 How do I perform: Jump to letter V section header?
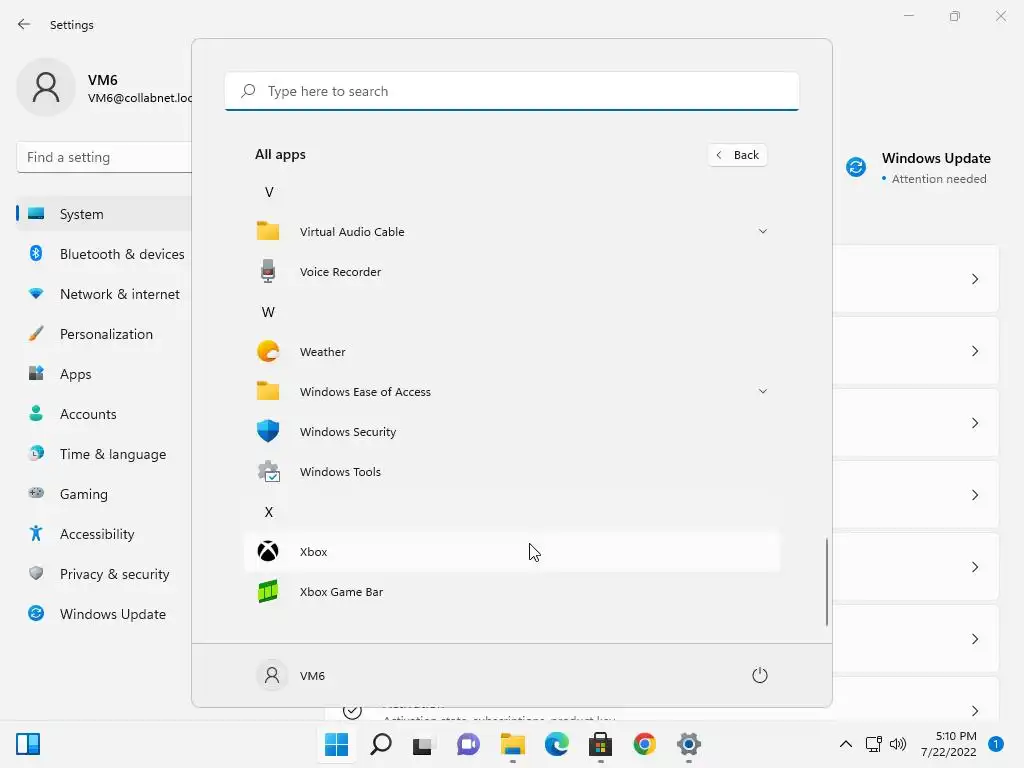point(268,192)
